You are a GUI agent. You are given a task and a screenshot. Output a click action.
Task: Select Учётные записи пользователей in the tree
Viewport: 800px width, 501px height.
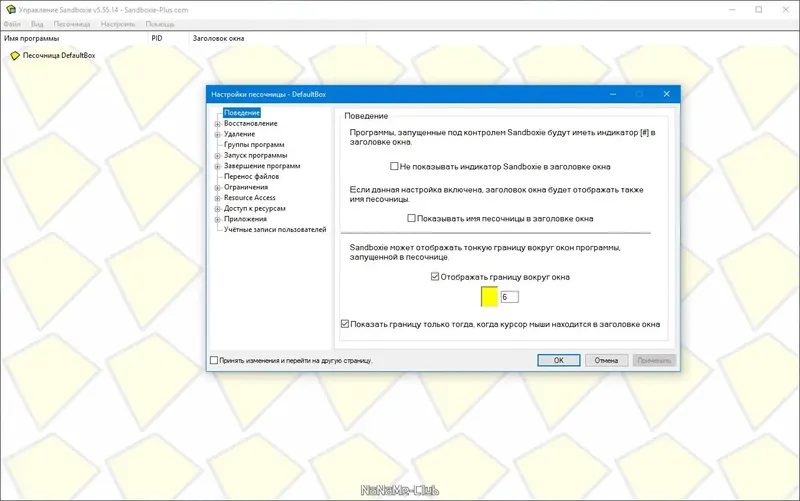click(275, 230)
